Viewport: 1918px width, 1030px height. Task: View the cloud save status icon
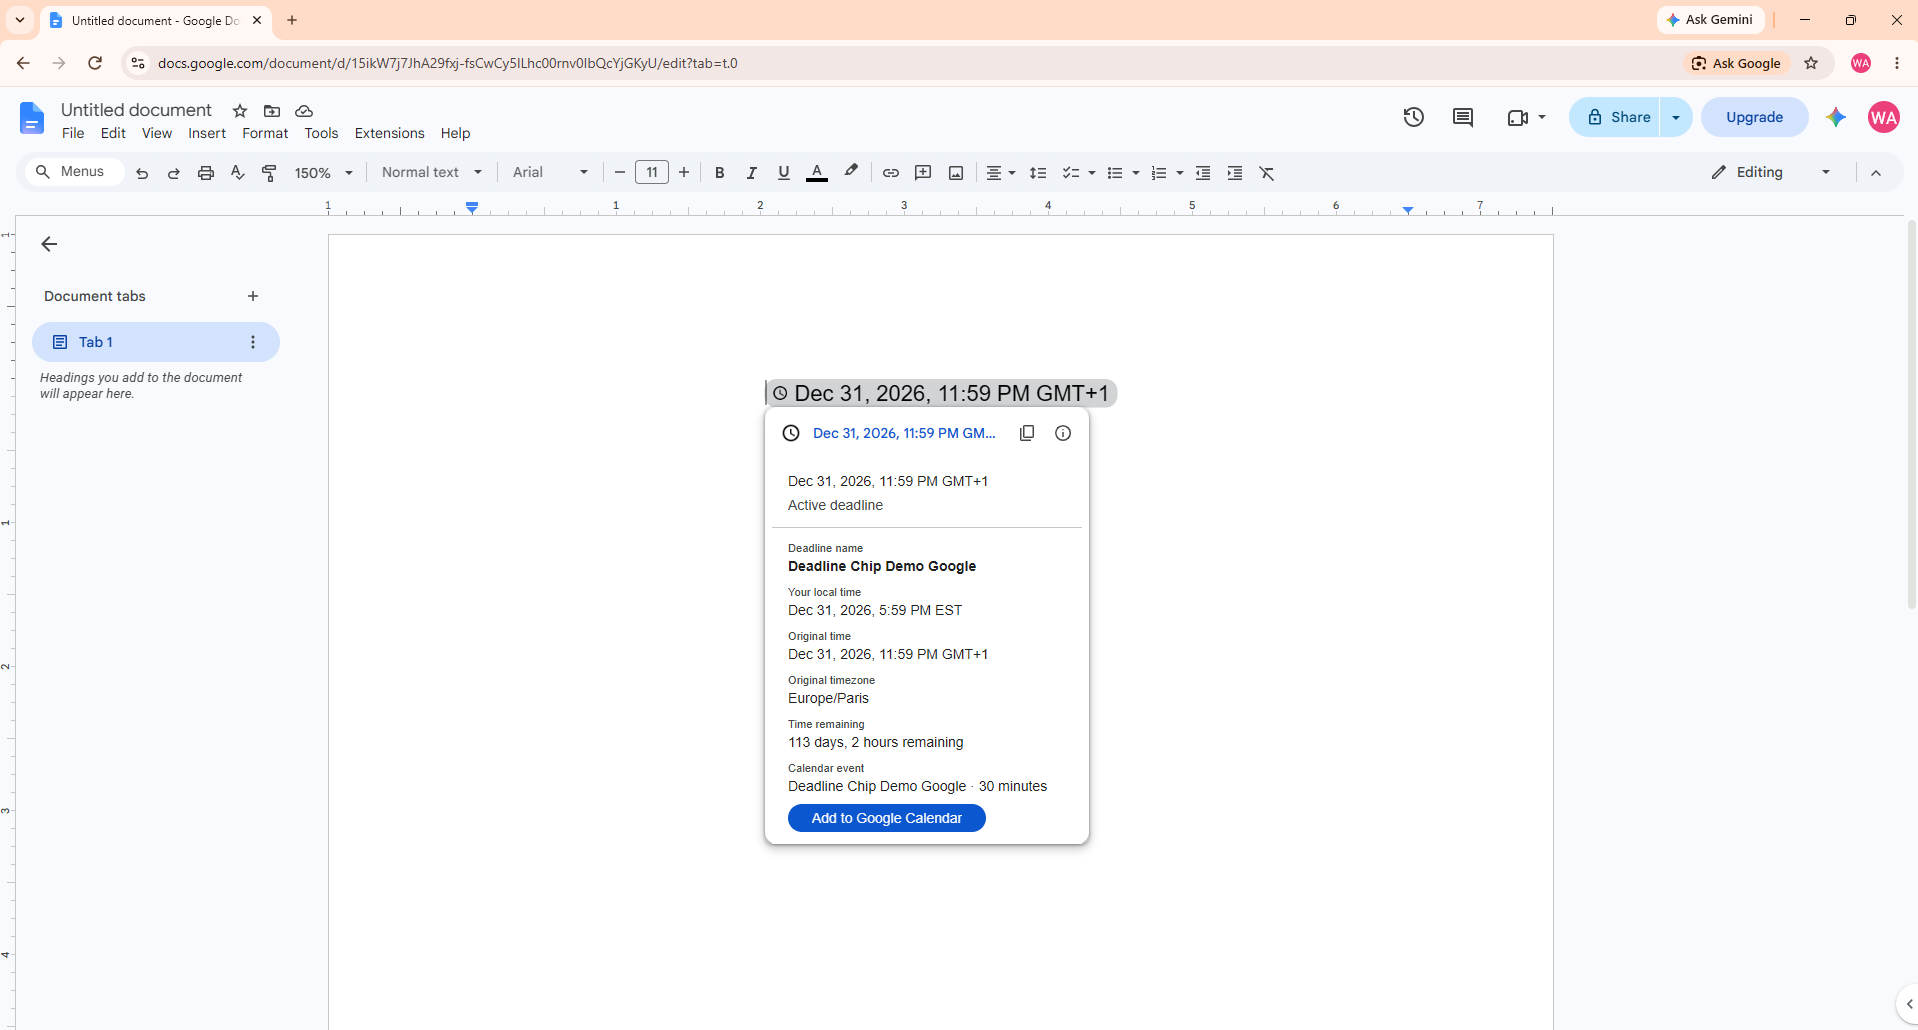coord(304,111)
